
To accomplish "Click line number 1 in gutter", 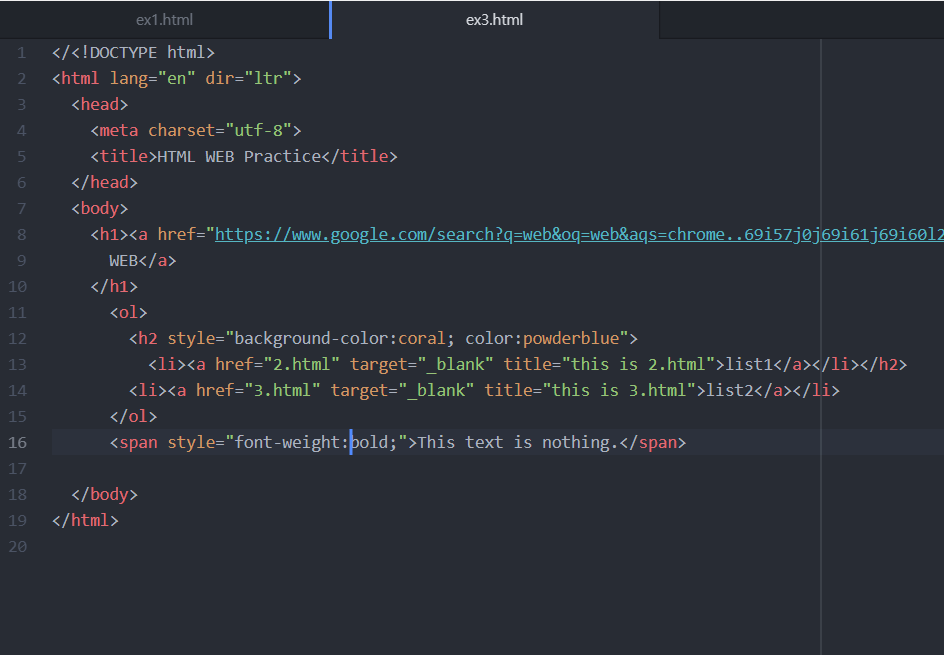I will click(22, 53).
